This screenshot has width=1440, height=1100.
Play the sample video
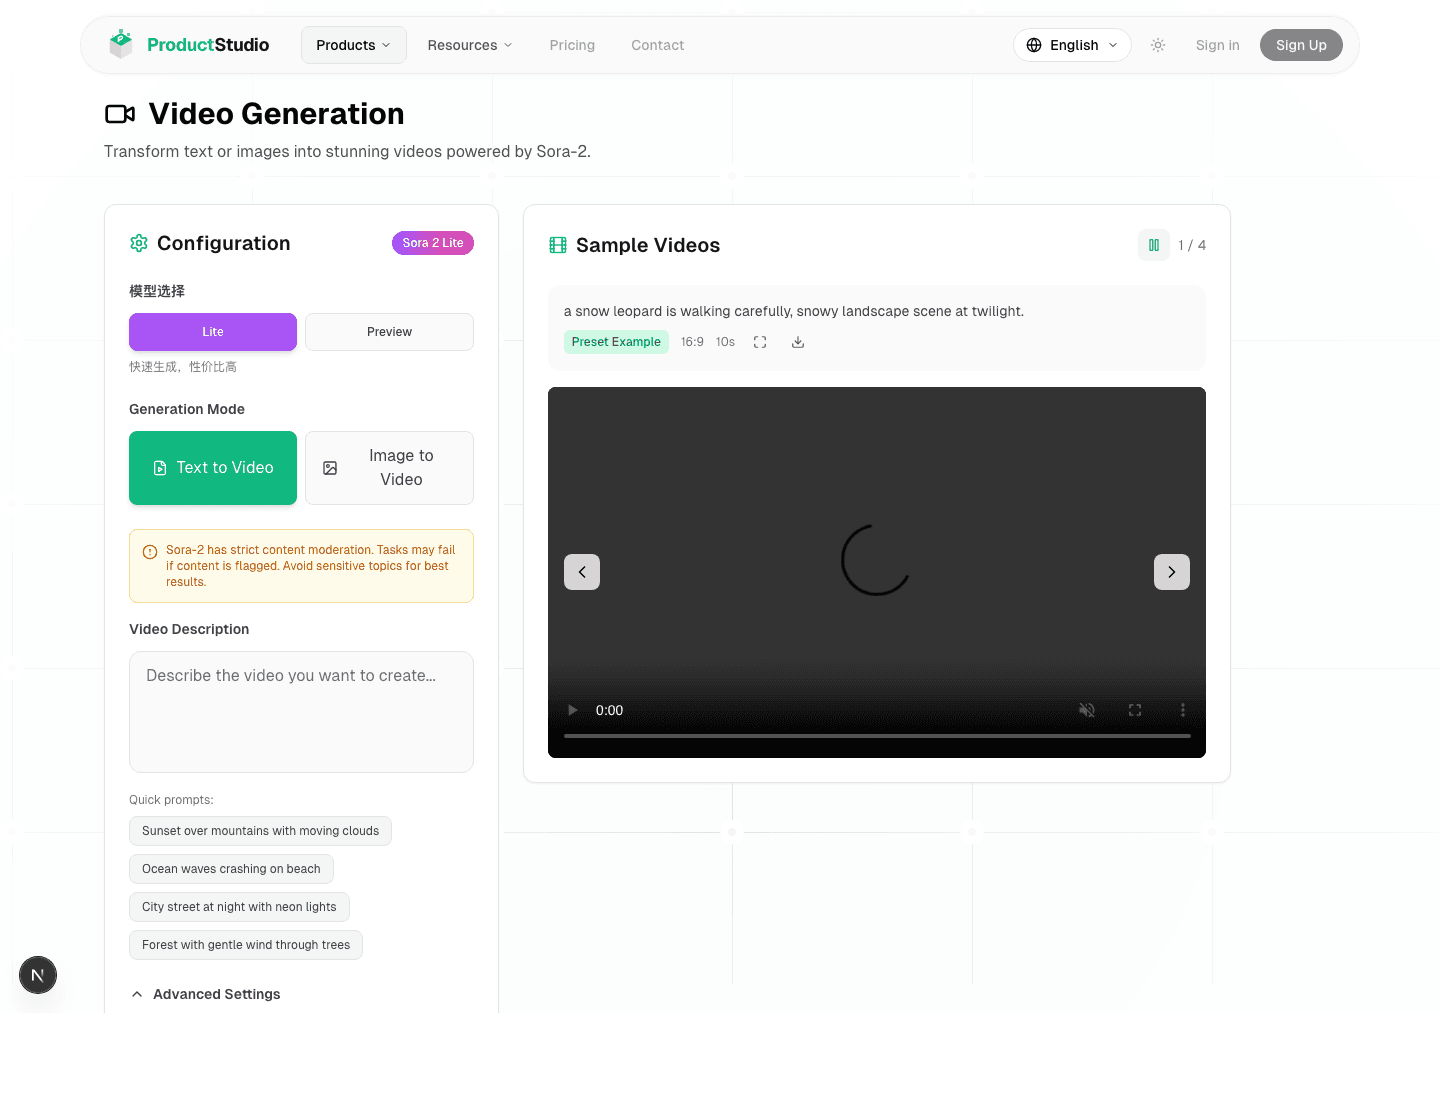click(573, 710)
